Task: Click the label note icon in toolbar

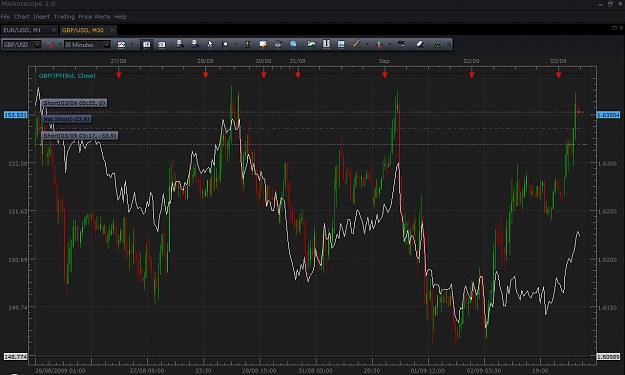Action: (x=263, y=44)
